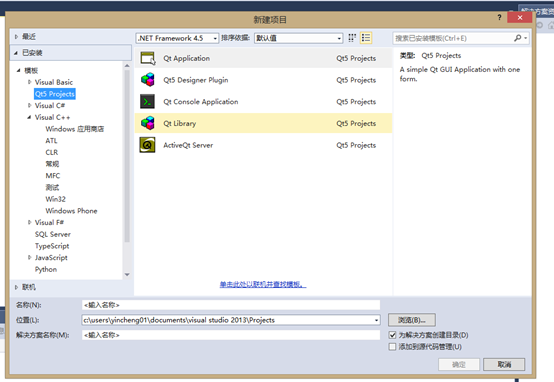The width and height of the screenshot is (554, 382).
Task: Select the CLR template category
Action: point(52,152)
